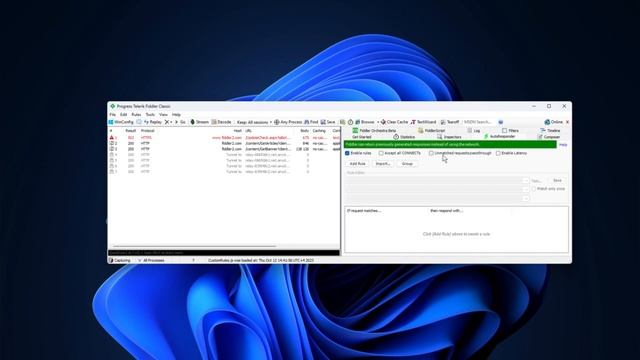Screen dimensions: 640x360
Task: Toggle Decode in the toolbar
Action: pyautogui.click(x=221, y=122)
